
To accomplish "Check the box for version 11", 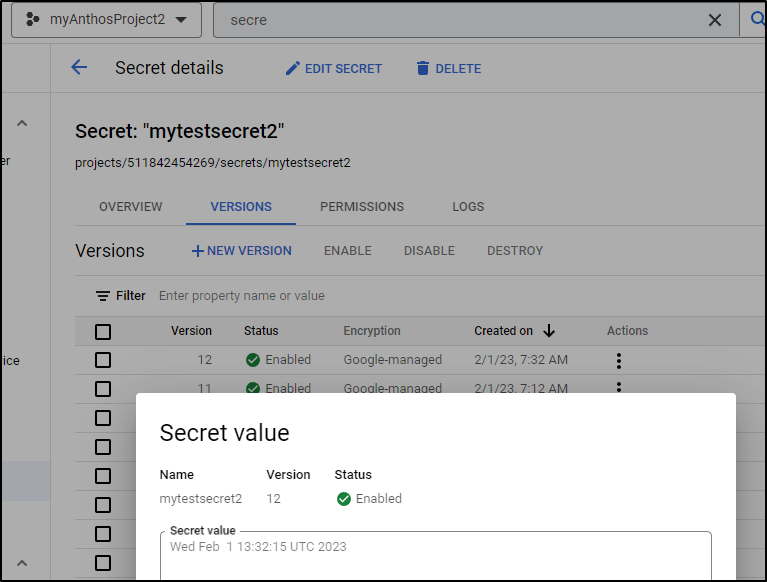I will pos(103,389).
